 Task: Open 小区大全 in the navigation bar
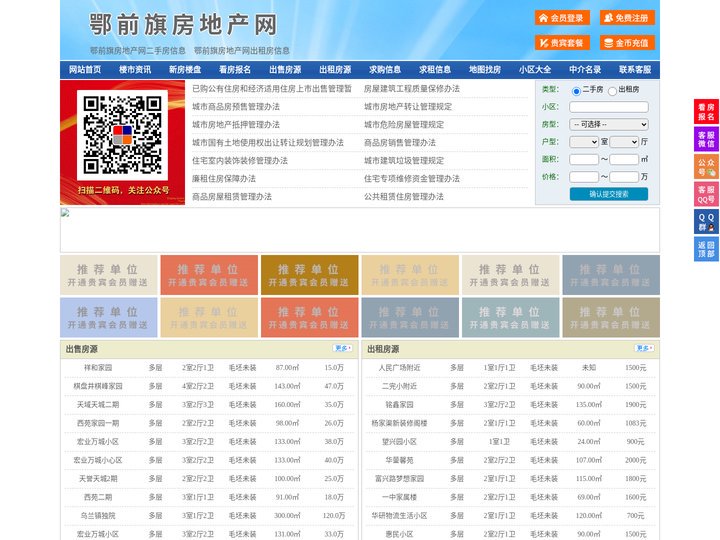pos(535,70)
